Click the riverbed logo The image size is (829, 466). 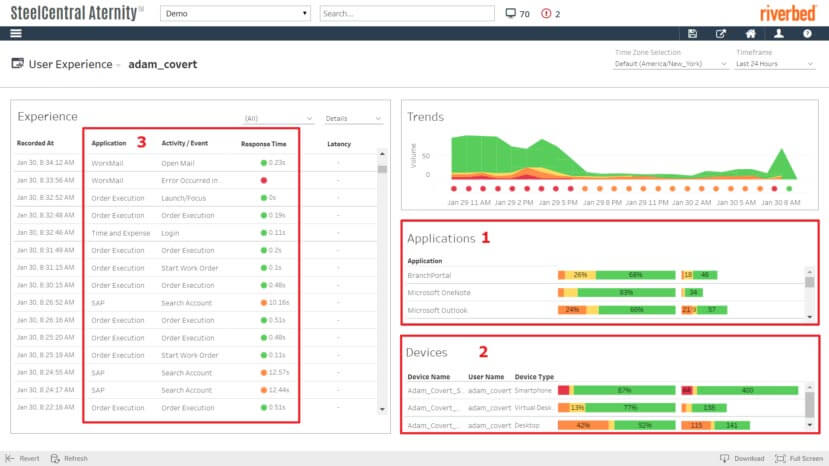pos(788,13)
